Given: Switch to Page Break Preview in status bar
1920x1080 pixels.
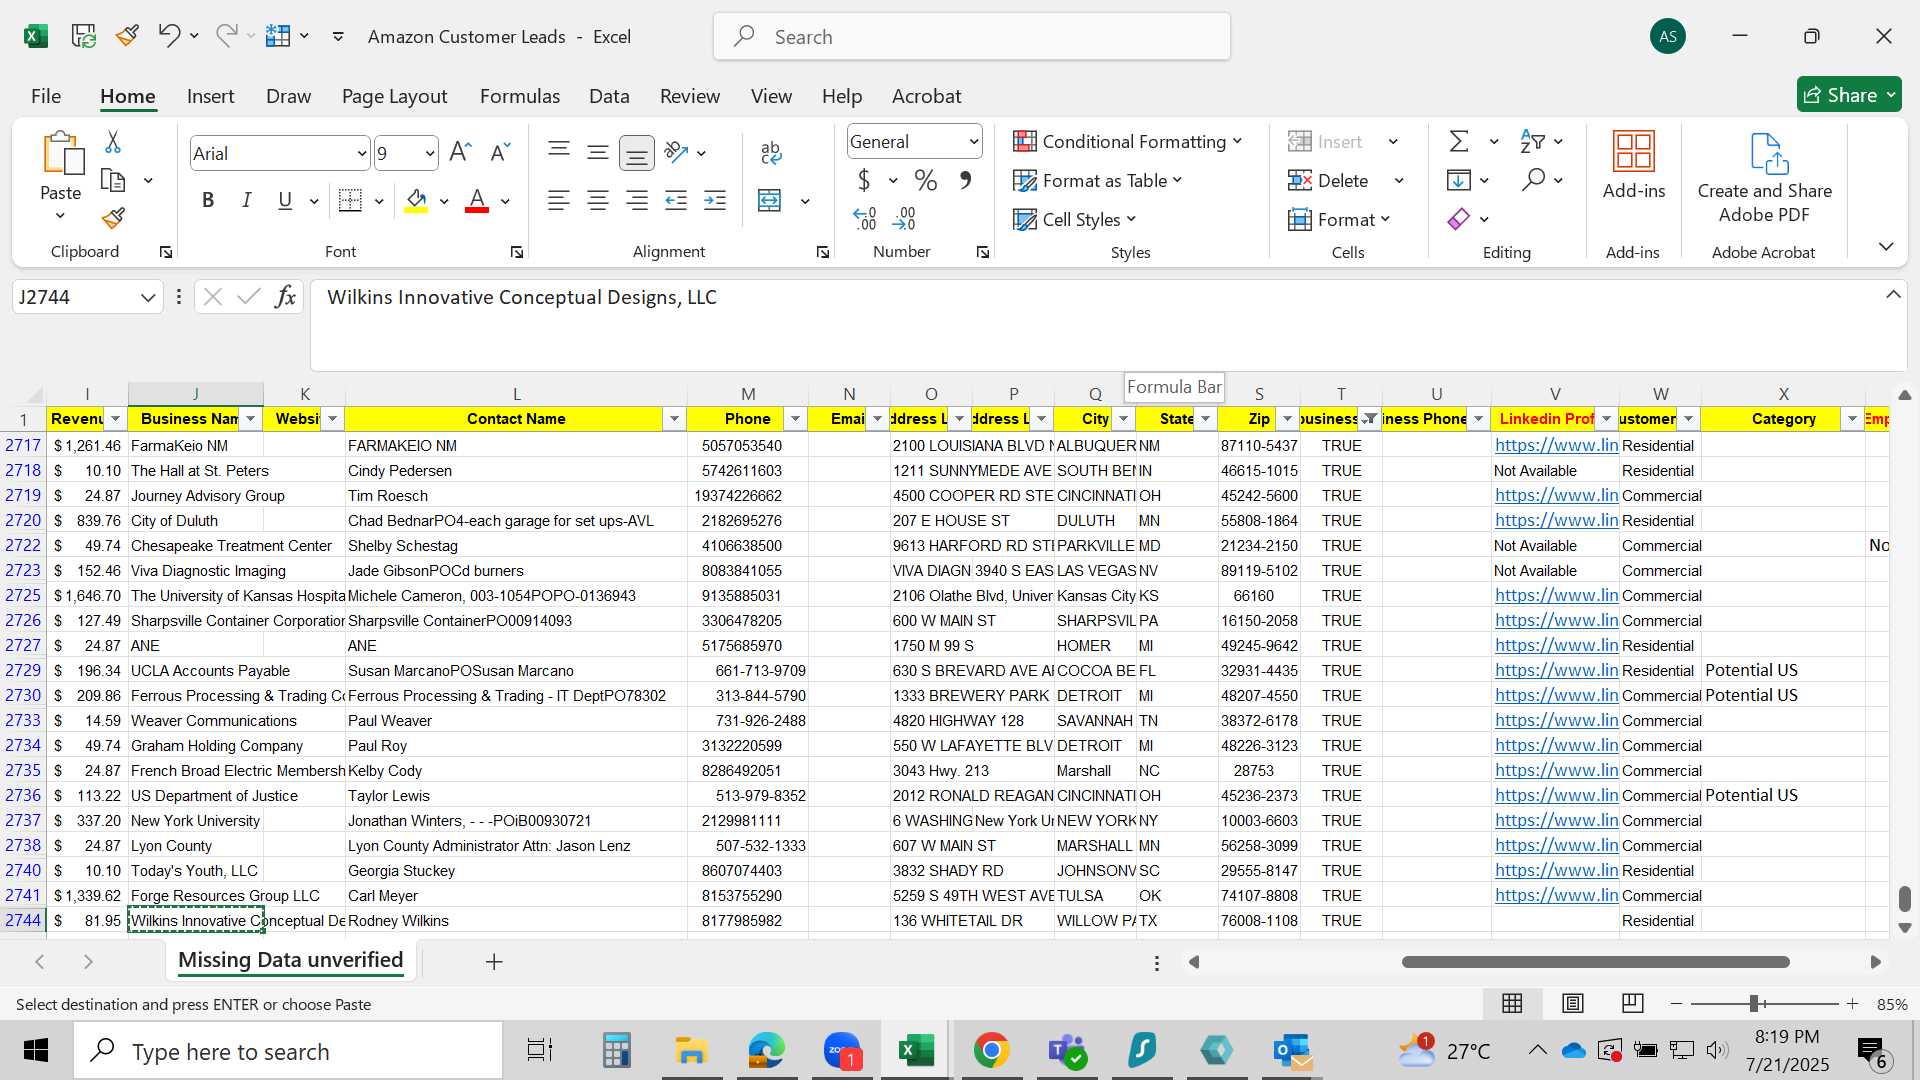Looking at the screenshot, I should pyautogui.click(x=1633, y=1003).
